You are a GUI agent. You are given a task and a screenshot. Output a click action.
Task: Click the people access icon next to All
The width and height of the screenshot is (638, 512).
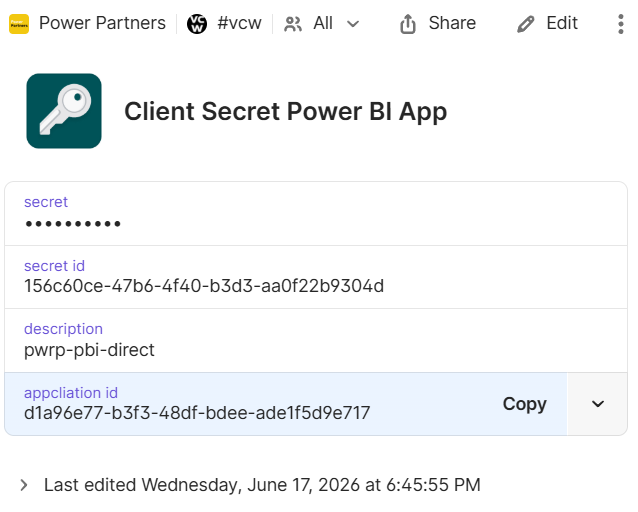click(x=293, y=24)
